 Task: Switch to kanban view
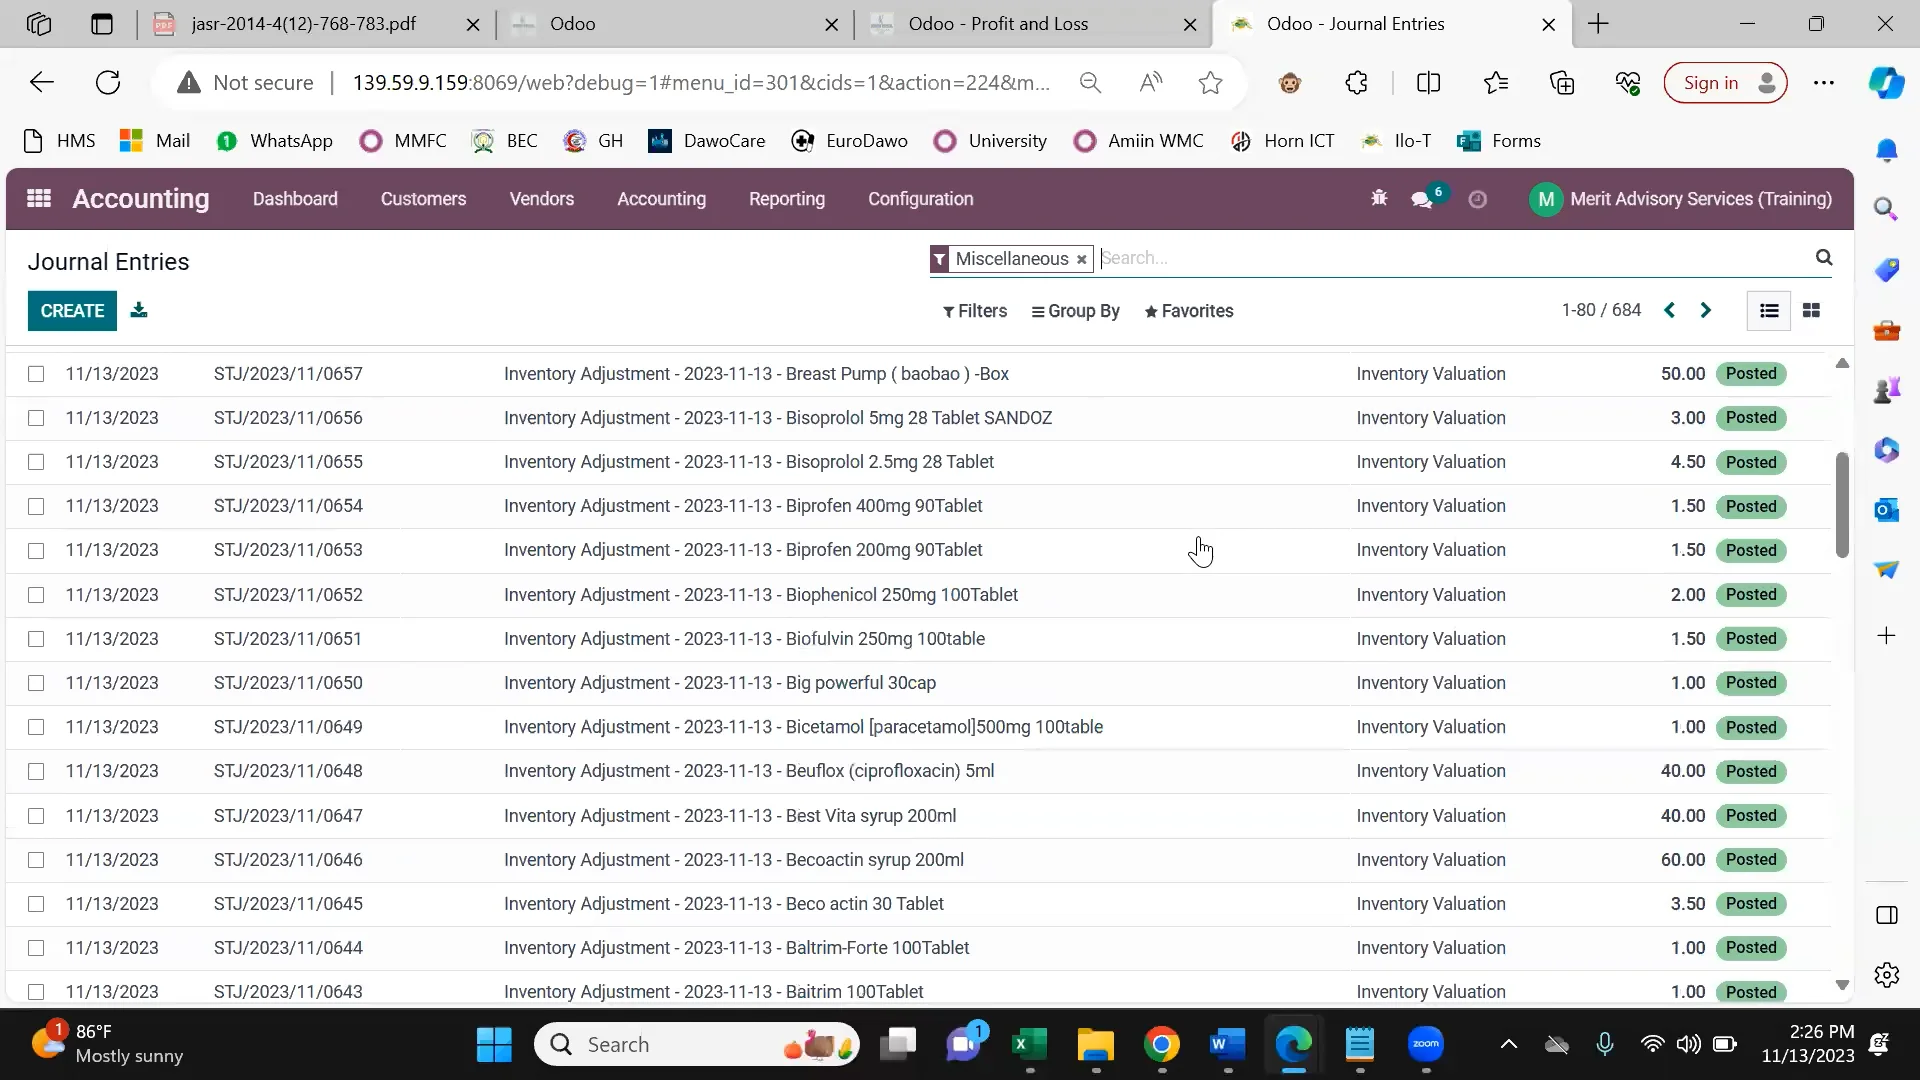click(1811, 311)
